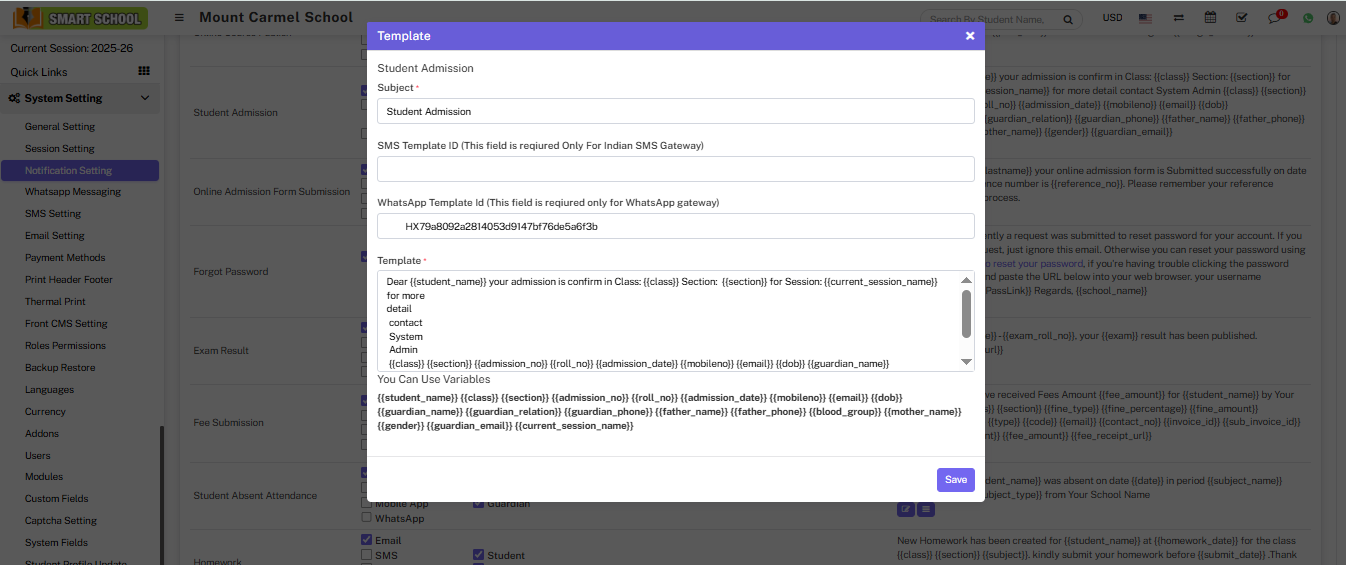Image resolution: width=1346 pixels, height=565 pixels.
Task: Open Captcha Setting in sidebar
Action: click(61, 521)
